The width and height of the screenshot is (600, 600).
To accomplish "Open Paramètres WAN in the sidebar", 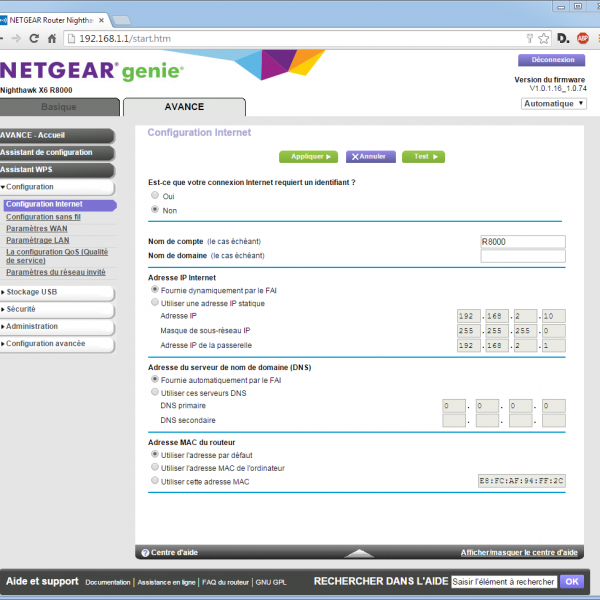I will 37,228.
